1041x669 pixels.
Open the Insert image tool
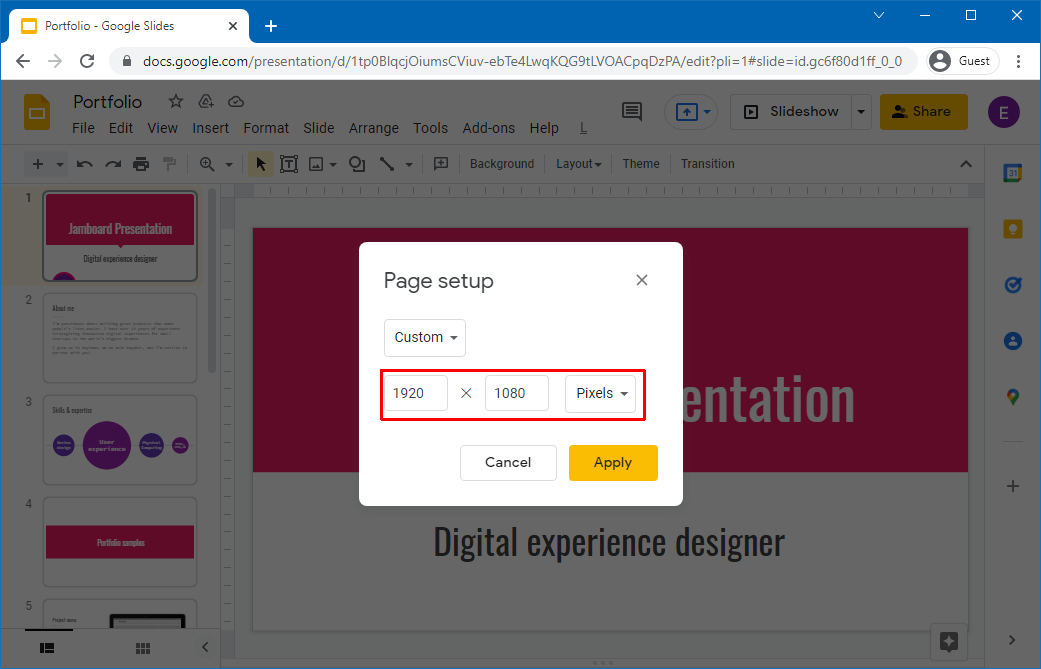click(318, 163)
